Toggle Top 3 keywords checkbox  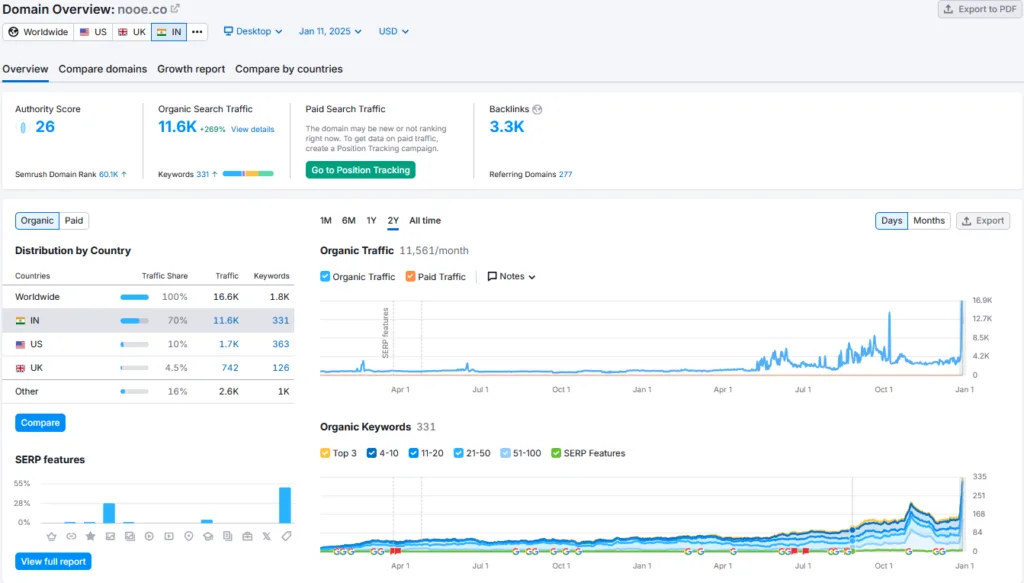325,453
